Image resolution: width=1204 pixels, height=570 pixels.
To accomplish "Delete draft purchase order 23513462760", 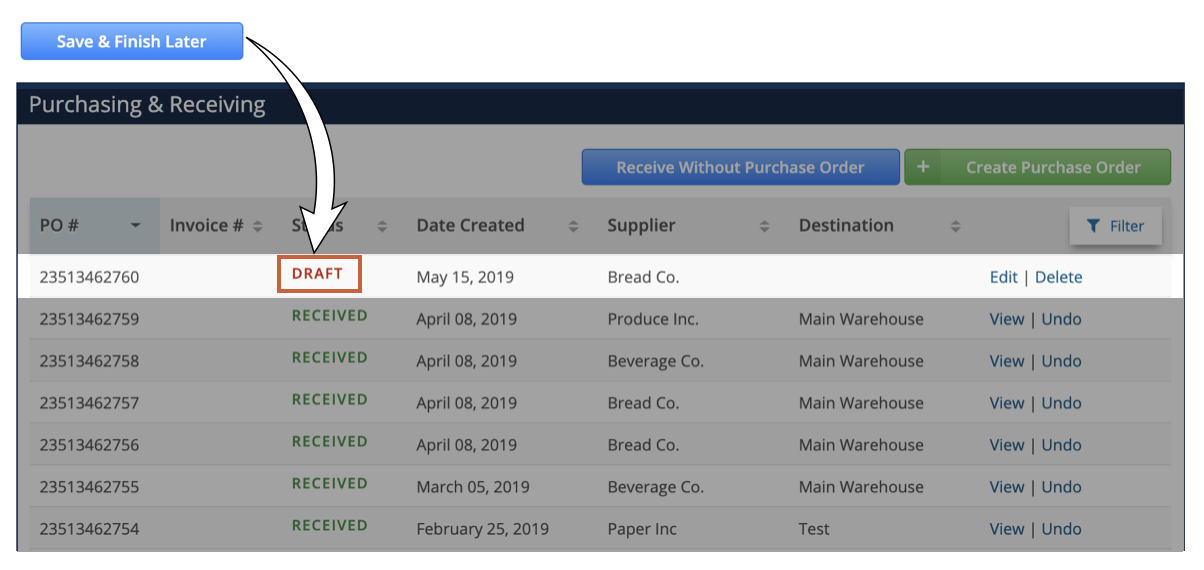I will point(1058,277).
